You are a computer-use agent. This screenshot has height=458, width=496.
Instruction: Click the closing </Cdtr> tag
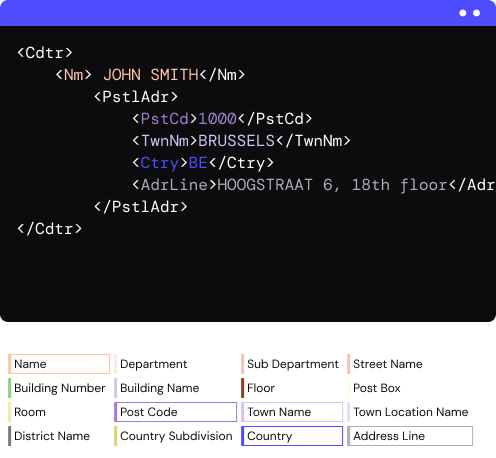point(49,229)
